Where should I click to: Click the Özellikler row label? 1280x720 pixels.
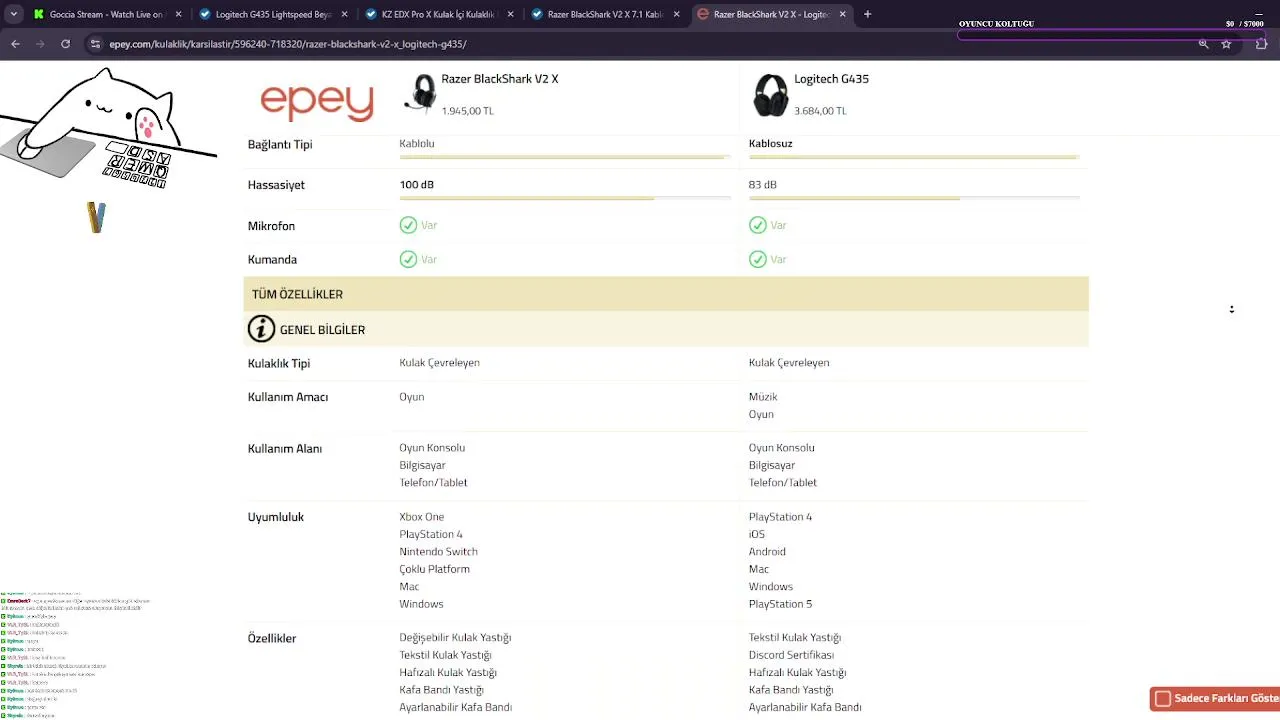click(x=272, y=638)
